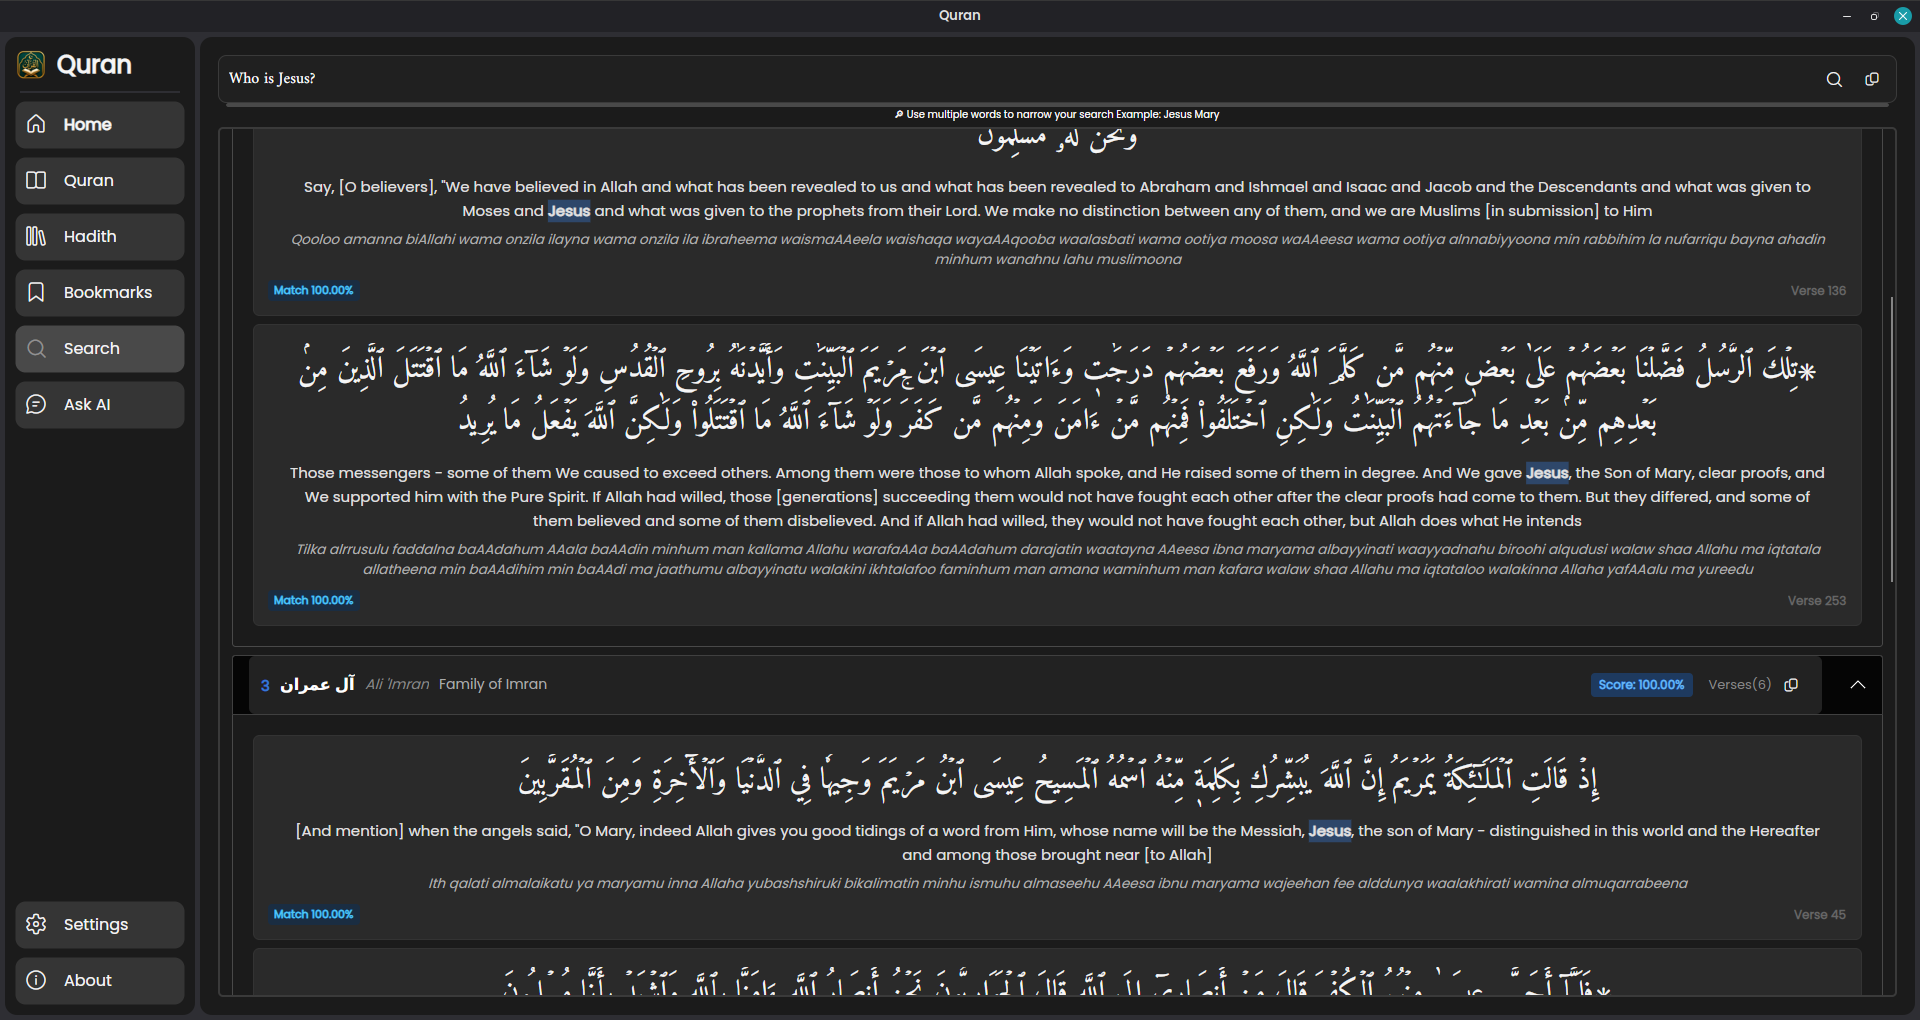
Task: Click highlighted 'Jesus' in verse 136 translation
Action: pyautogui.click(x=569, y=211)
